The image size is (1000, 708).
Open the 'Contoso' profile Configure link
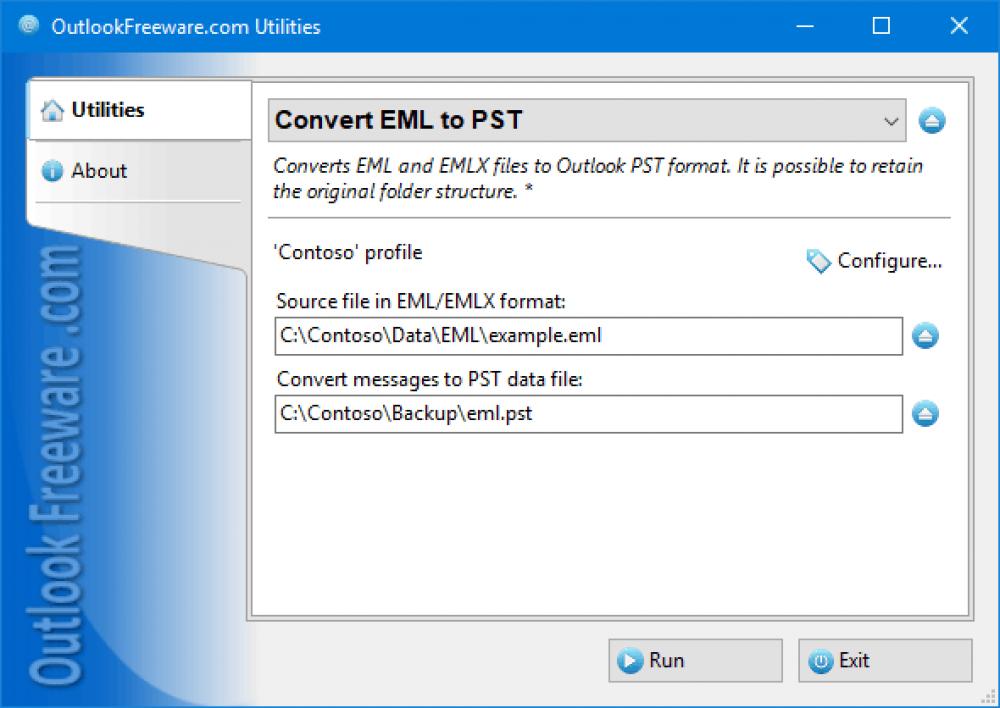click(888, 261)
